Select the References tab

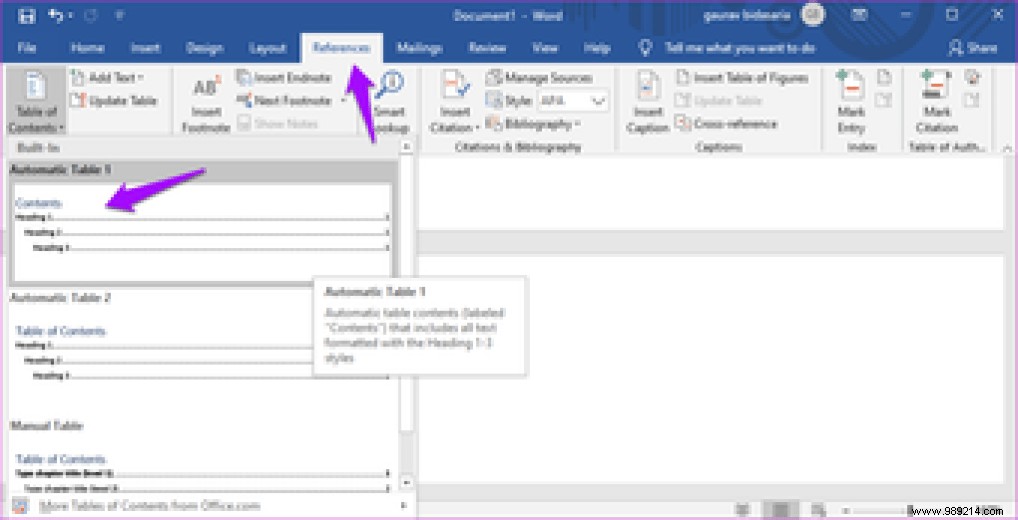[x=341, y=48]
